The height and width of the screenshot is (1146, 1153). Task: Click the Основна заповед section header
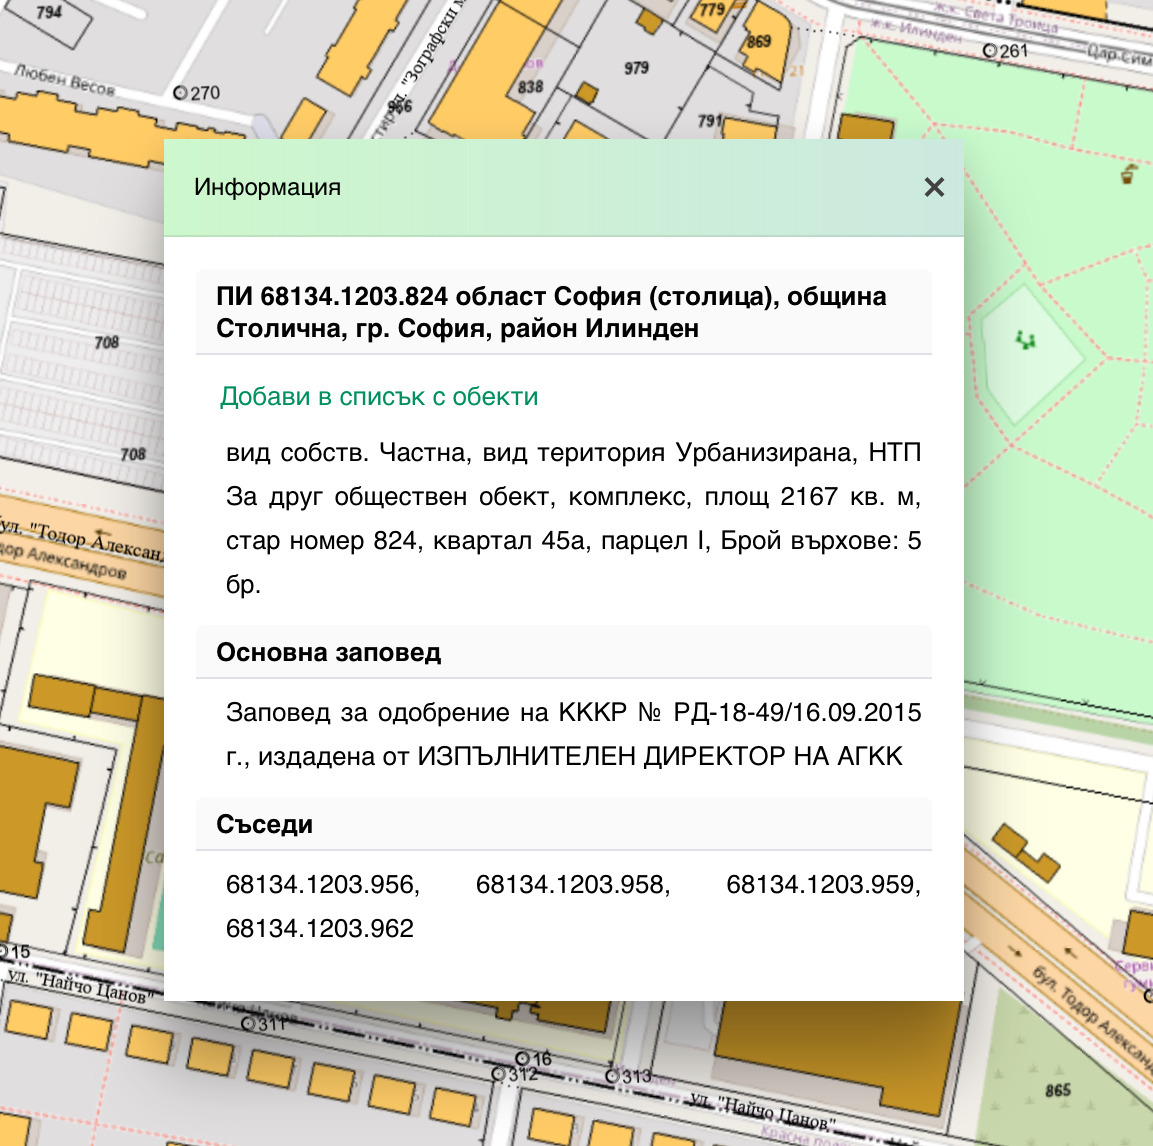(x=328, y=653)
